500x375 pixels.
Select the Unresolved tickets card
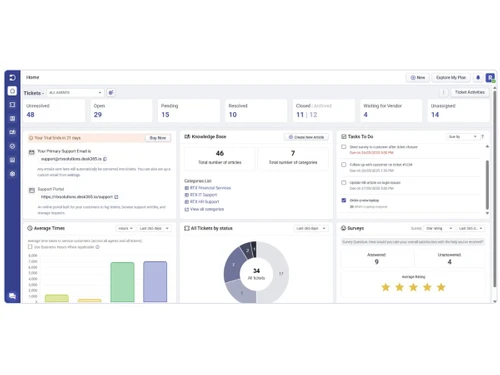click(54, 110)
